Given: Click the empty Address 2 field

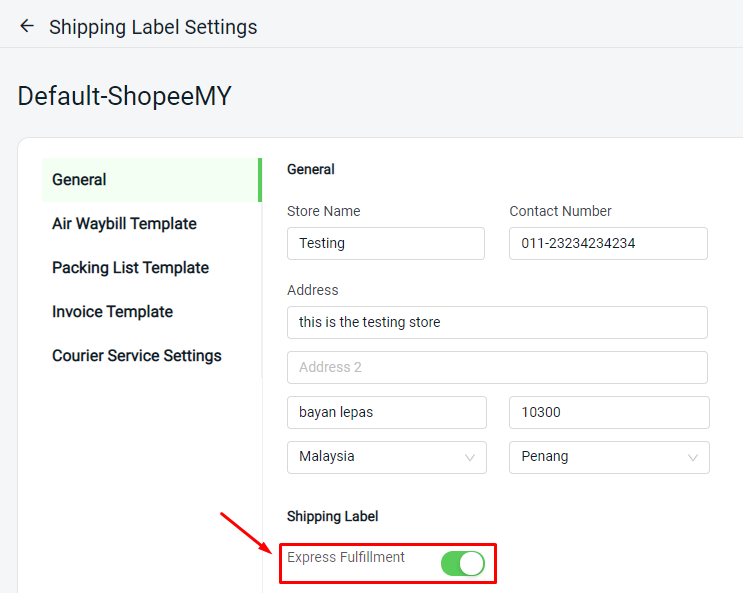Looking at the screenshot, I should point(497,367).
